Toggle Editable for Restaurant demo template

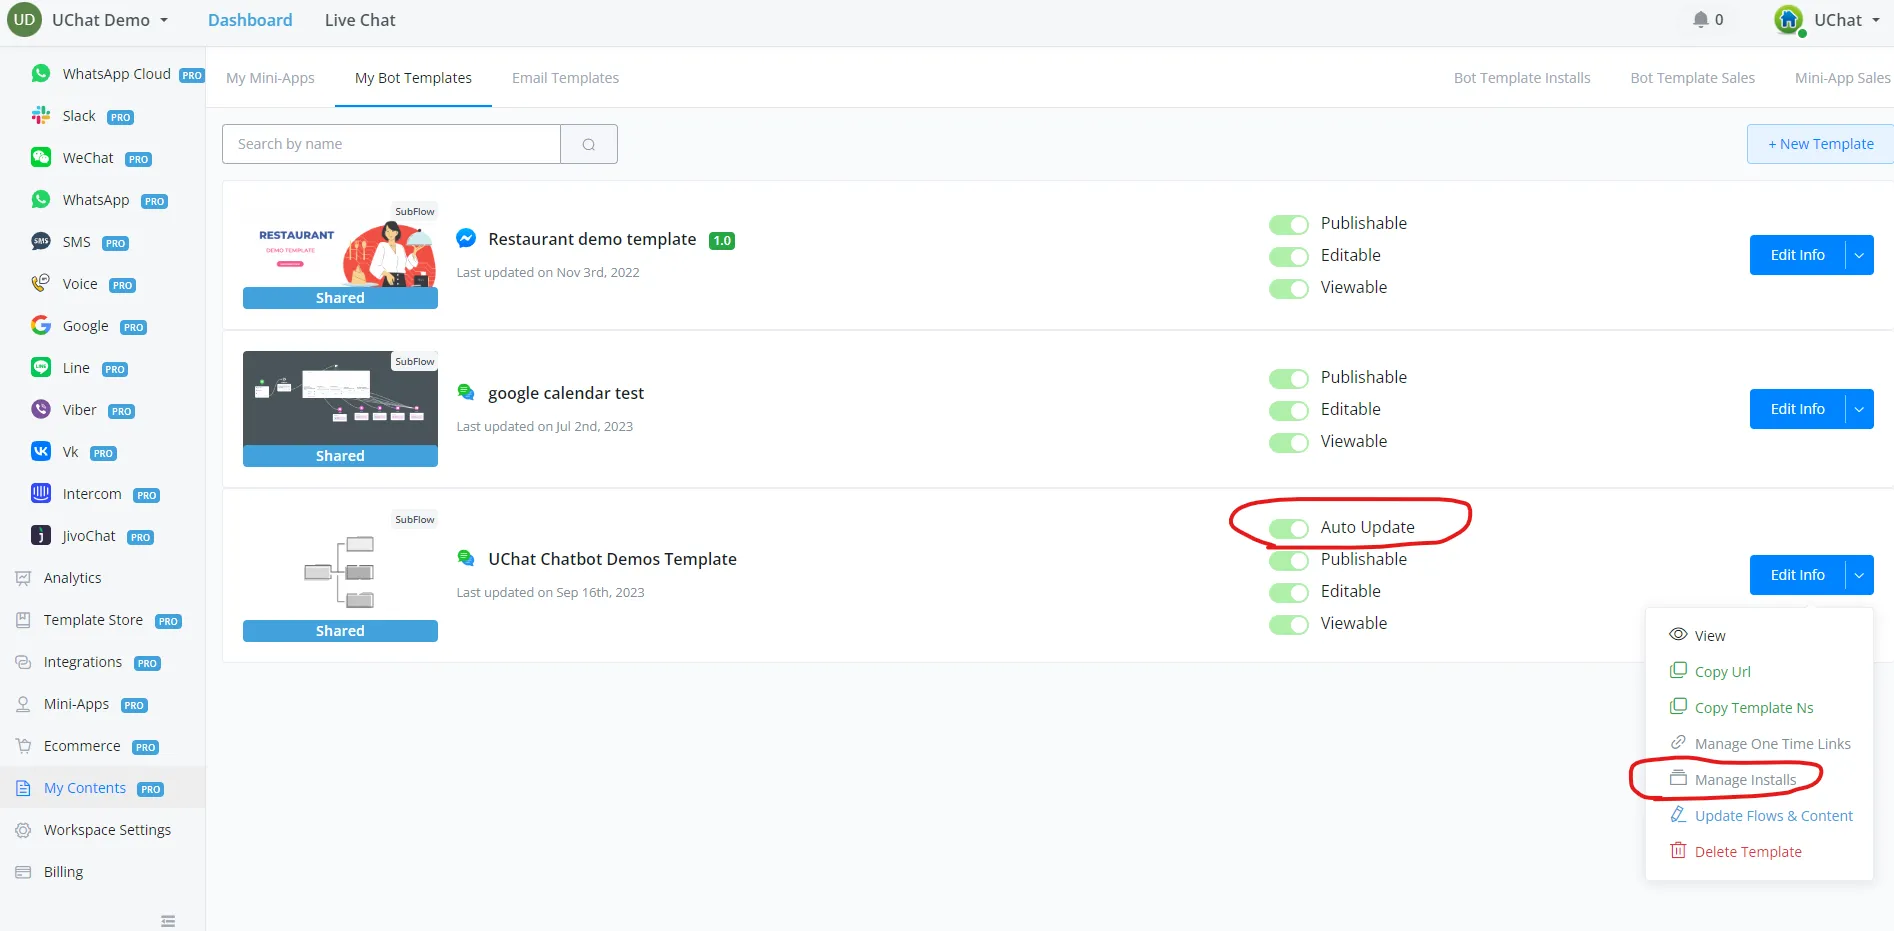click(1289, 257)
